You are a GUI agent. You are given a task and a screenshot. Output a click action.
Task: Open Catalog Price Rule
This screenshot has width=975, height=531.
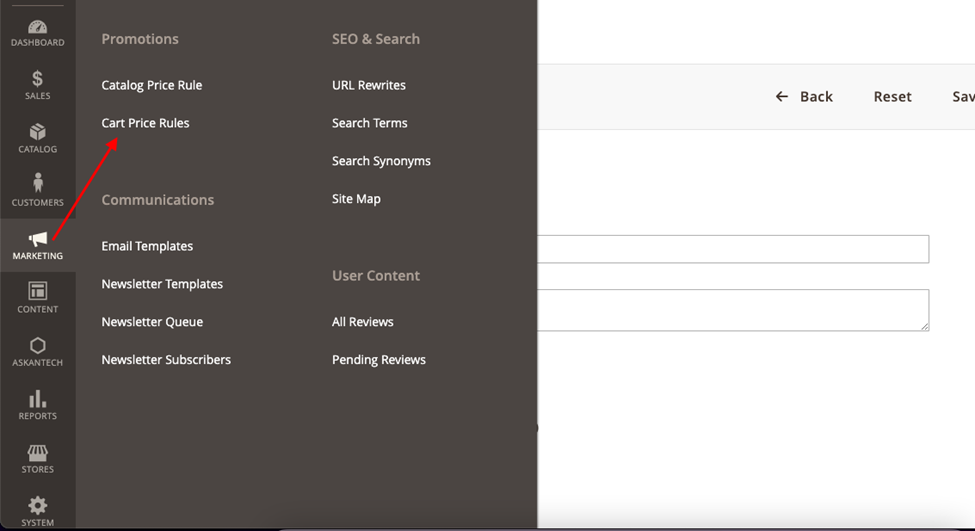coord(152,85)
